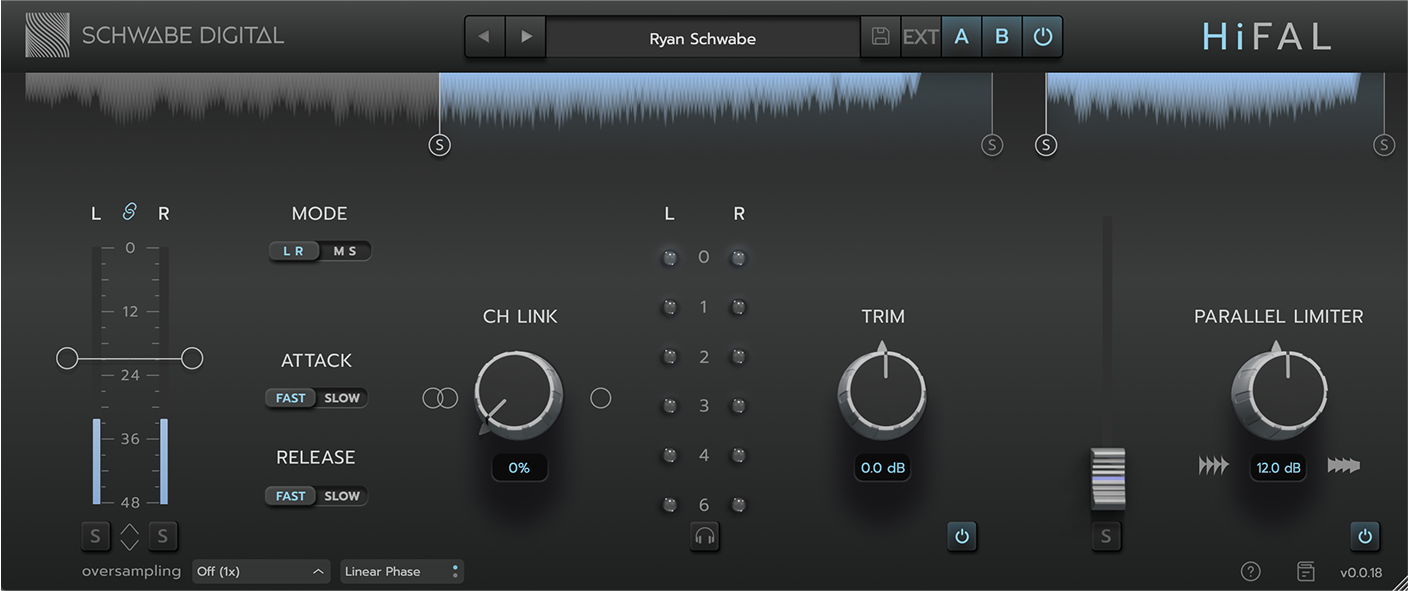Click the left LED at gain reduction 3
Viewport: 1408px width, 591px height.
tap(669, 406)
